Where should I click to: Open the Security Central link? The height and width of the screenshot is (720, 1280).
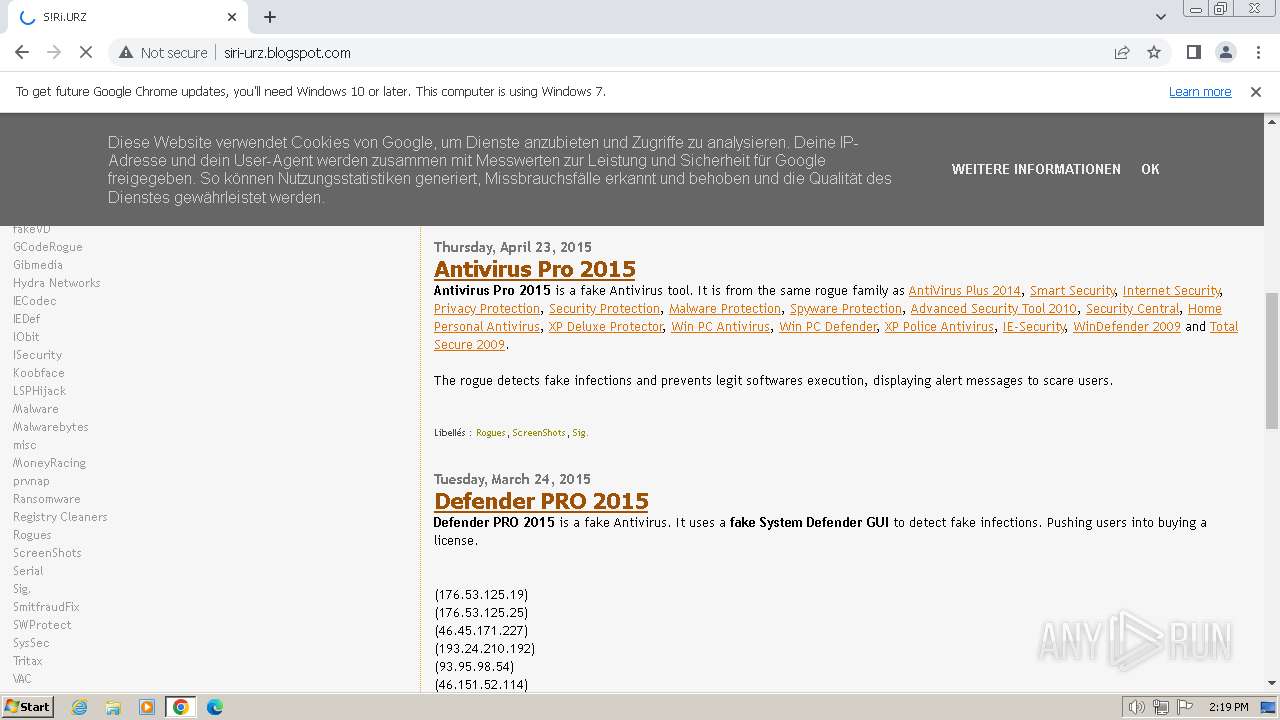point(1133,309)
